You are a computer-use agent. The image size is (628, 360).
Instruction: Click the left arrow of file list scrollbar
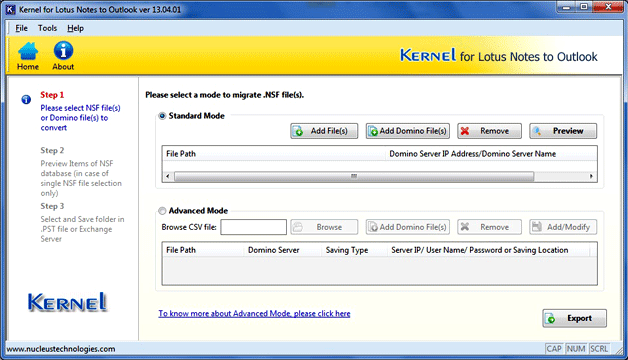pos(167,176)
